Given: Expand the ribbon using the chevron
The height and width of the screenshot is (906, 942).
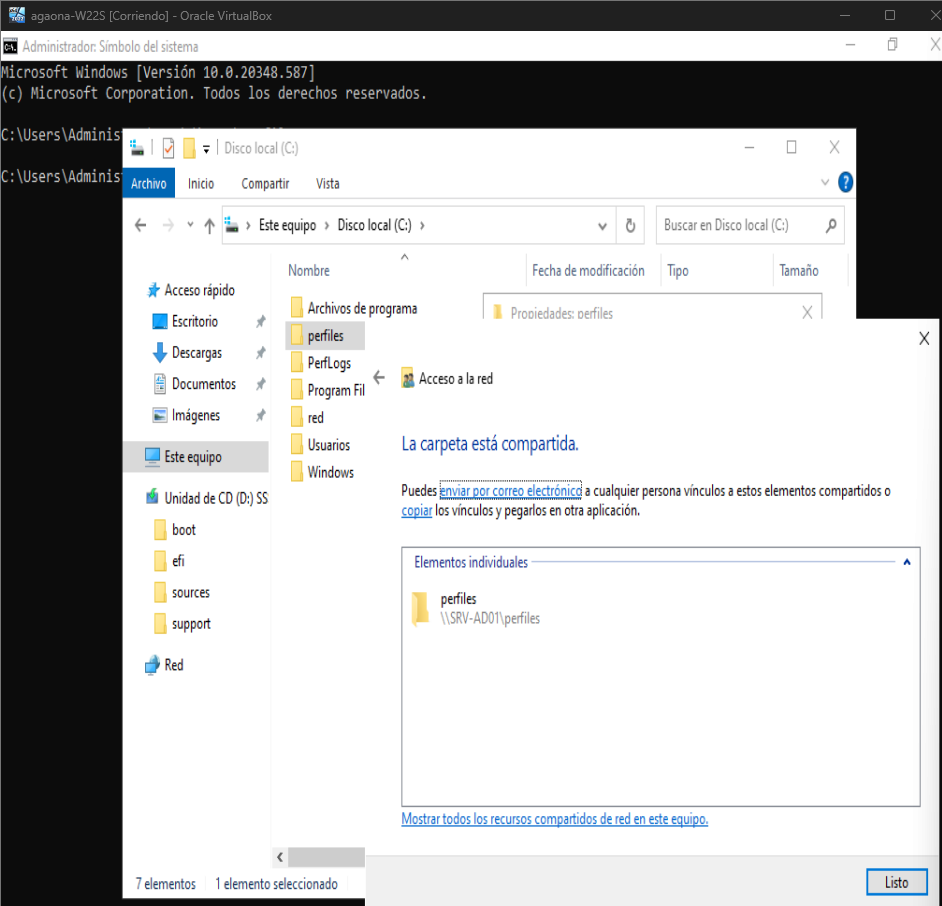Looking at the screenshot, I should click(825, 183).
